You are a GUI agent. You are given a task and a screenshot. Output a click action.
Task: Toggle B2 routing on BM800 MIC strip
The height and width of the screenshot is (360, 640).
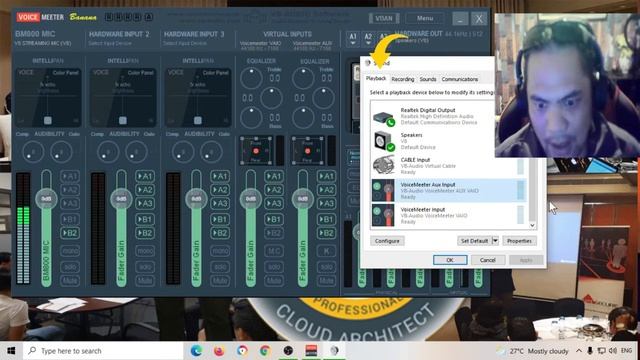[x=70, y=233]
